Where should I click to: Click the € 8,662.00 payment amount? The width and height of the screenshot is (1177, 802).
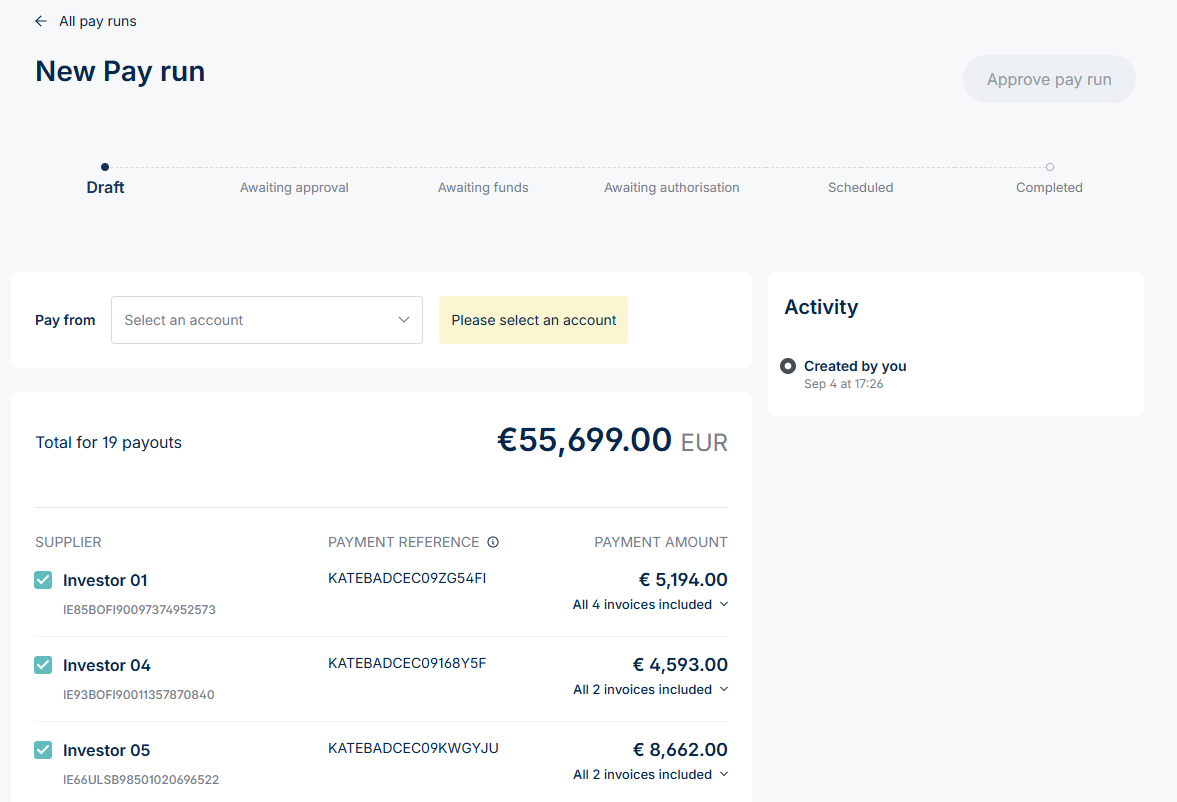point(680,749)
